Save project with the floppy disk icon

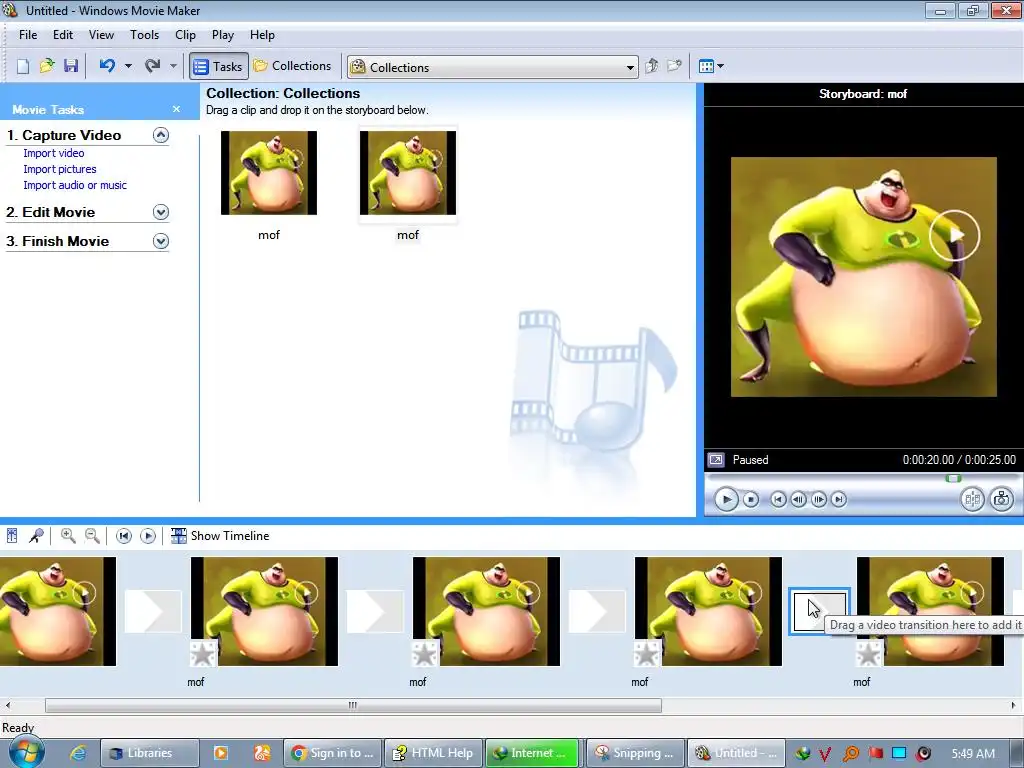(71, 66)
